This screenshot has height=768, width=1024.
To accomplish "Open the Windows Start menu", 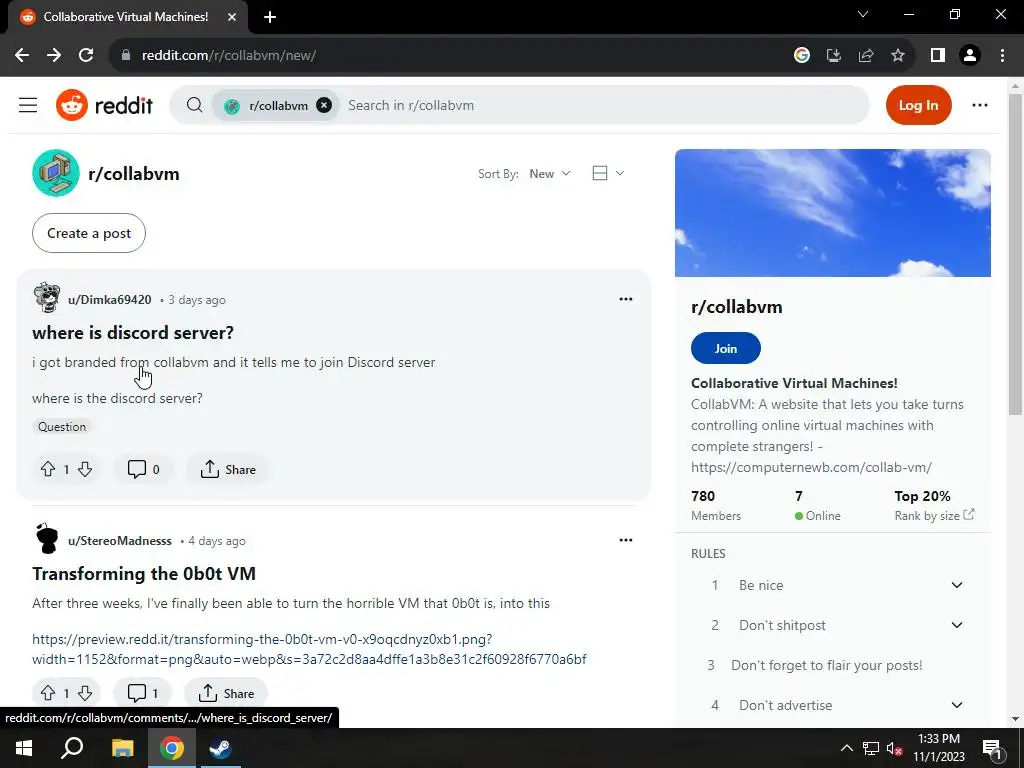I will [x=24, y=748].
